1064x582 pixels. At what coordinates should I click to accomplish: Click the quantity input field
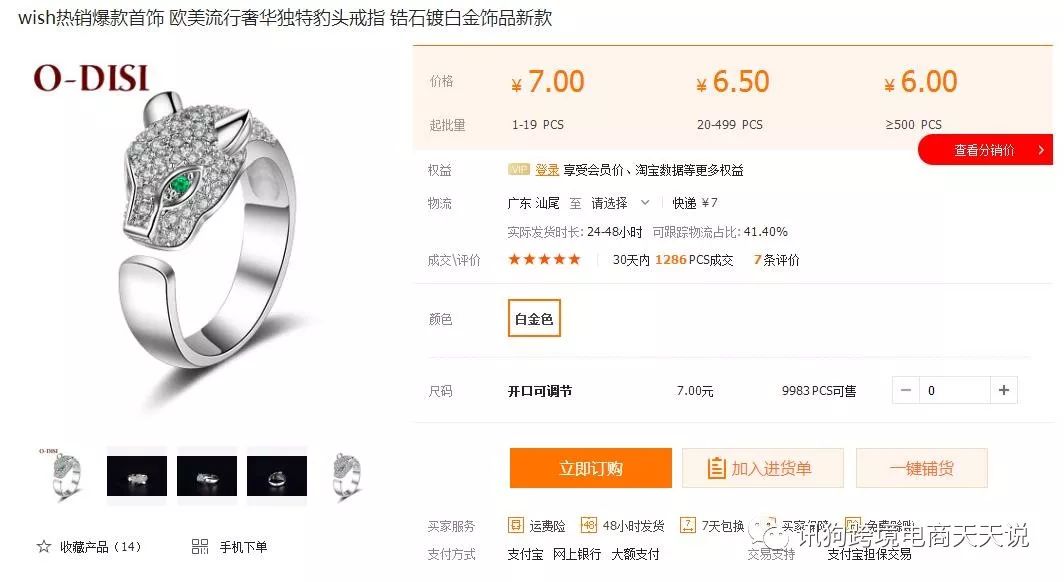pyautogui.click(x=955, y=390)
